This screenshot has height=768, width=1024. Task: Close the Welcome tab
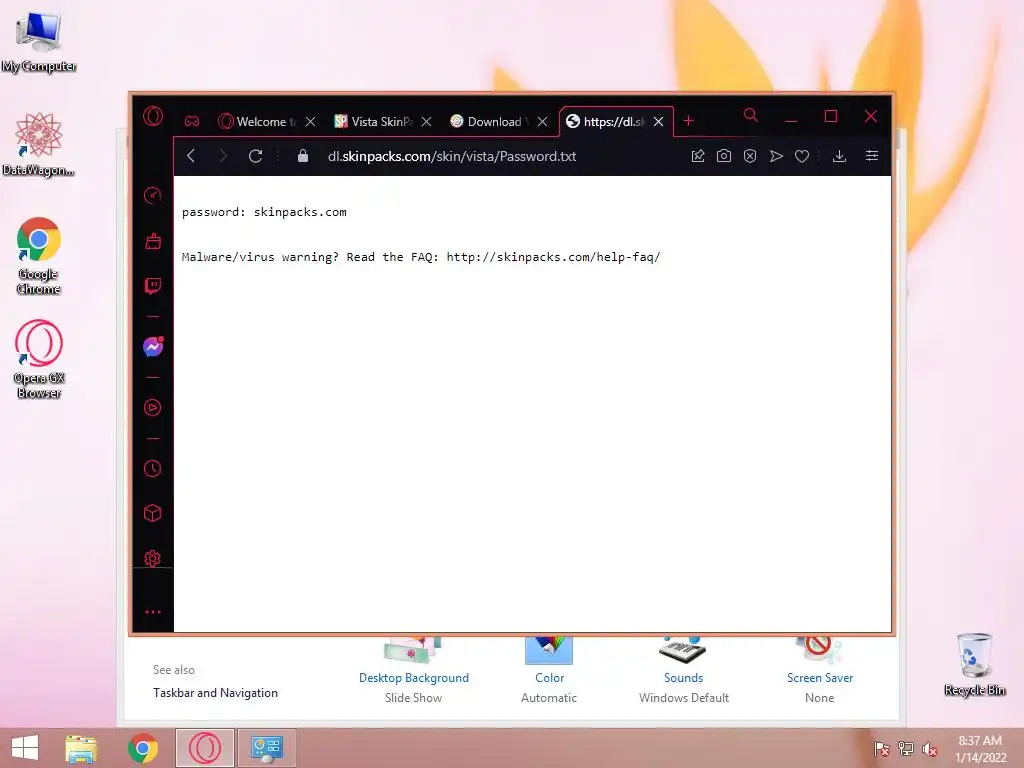click(x=311, y=121)
